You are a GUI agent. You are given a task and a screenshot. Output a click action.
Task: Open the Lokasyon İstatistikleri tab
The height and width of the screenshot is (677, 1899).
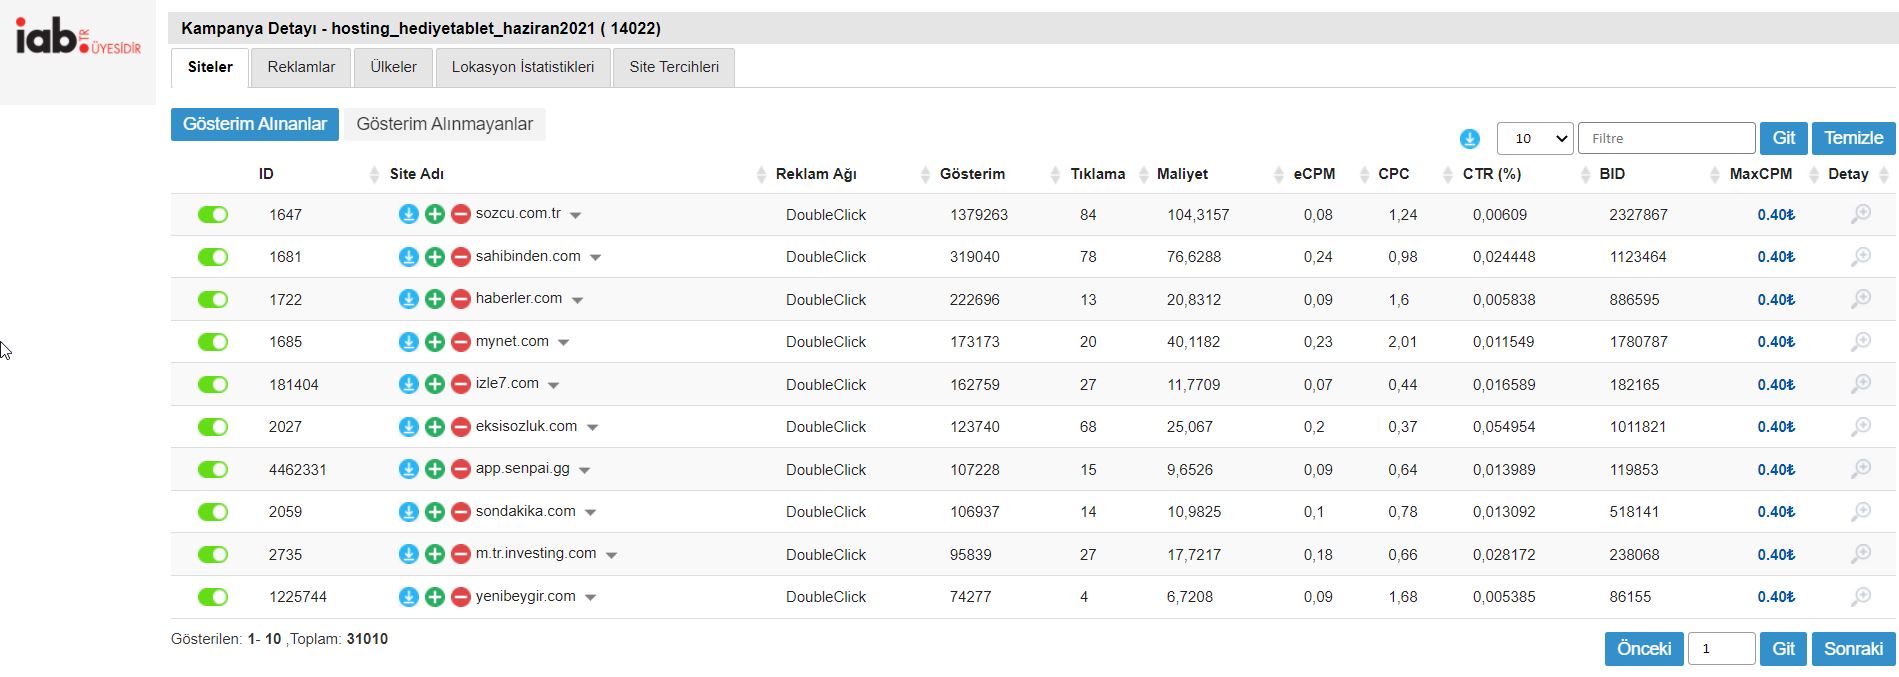click(x=523, y=67)
